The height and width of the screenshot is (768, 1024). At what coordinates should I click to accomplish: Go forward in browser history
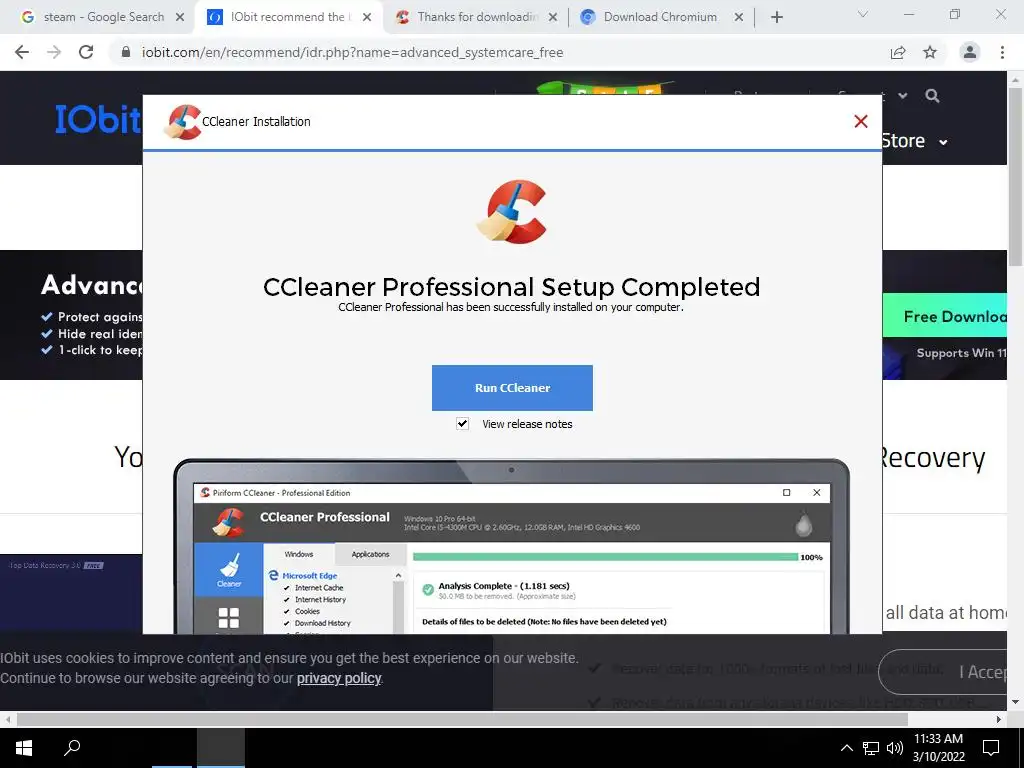pyautogui.click(x=54, y=52)
